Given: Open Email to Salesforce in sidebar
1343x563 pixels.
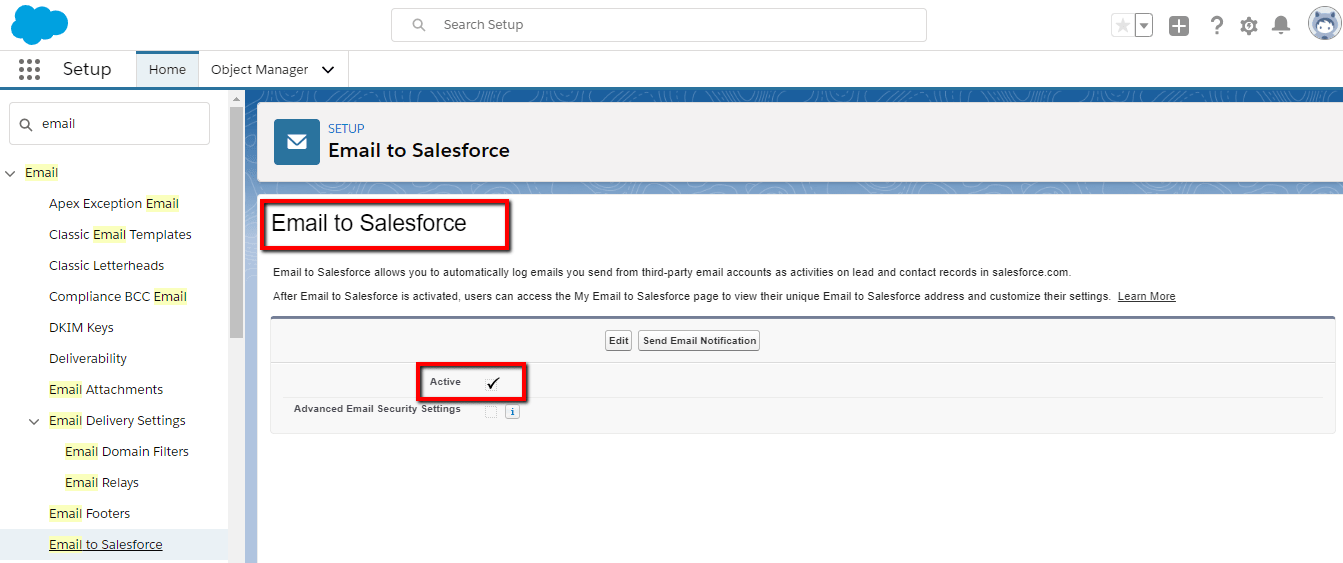Looking at the screenshot, I should (105, 544).
